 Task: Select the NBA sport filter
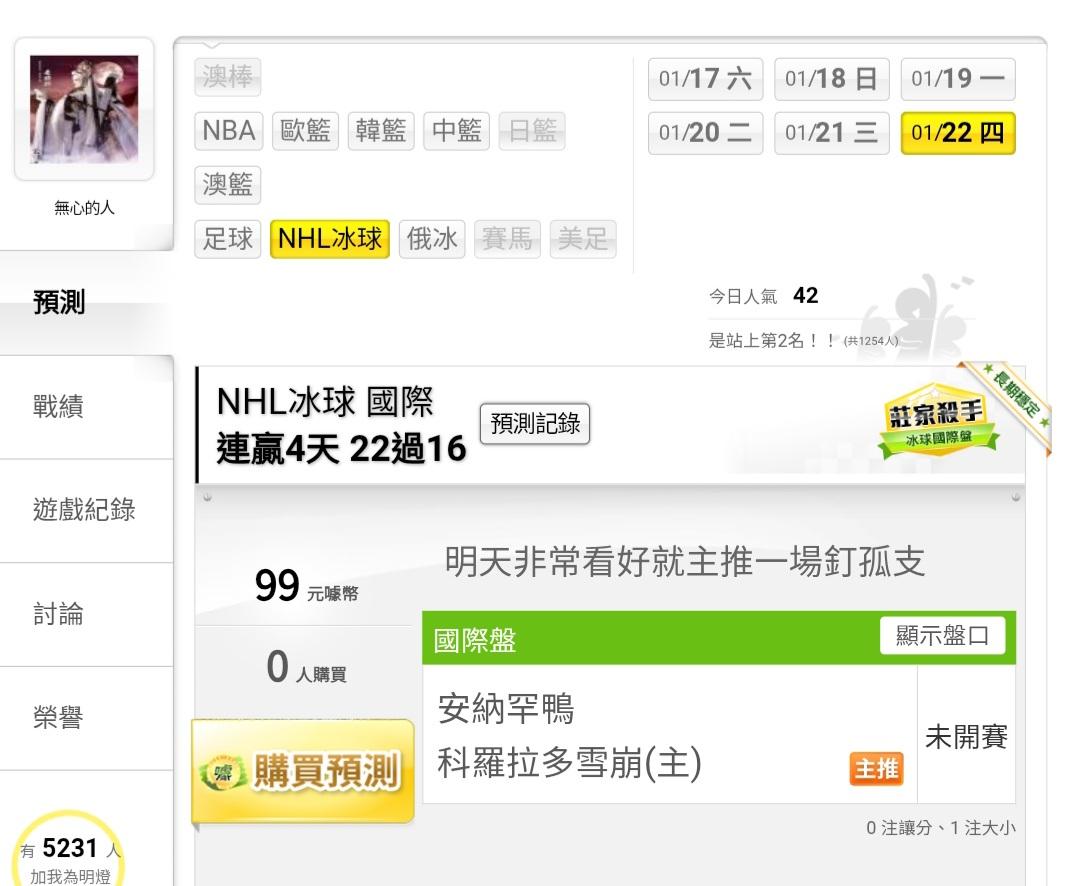[x=229, y=131]
